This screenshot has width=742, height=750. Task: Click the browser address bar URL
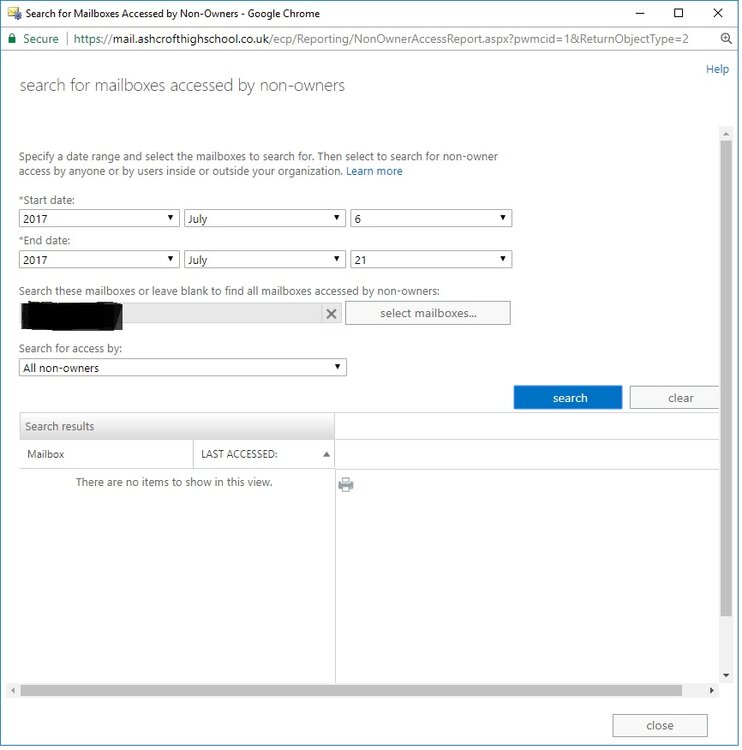point(382,39)
